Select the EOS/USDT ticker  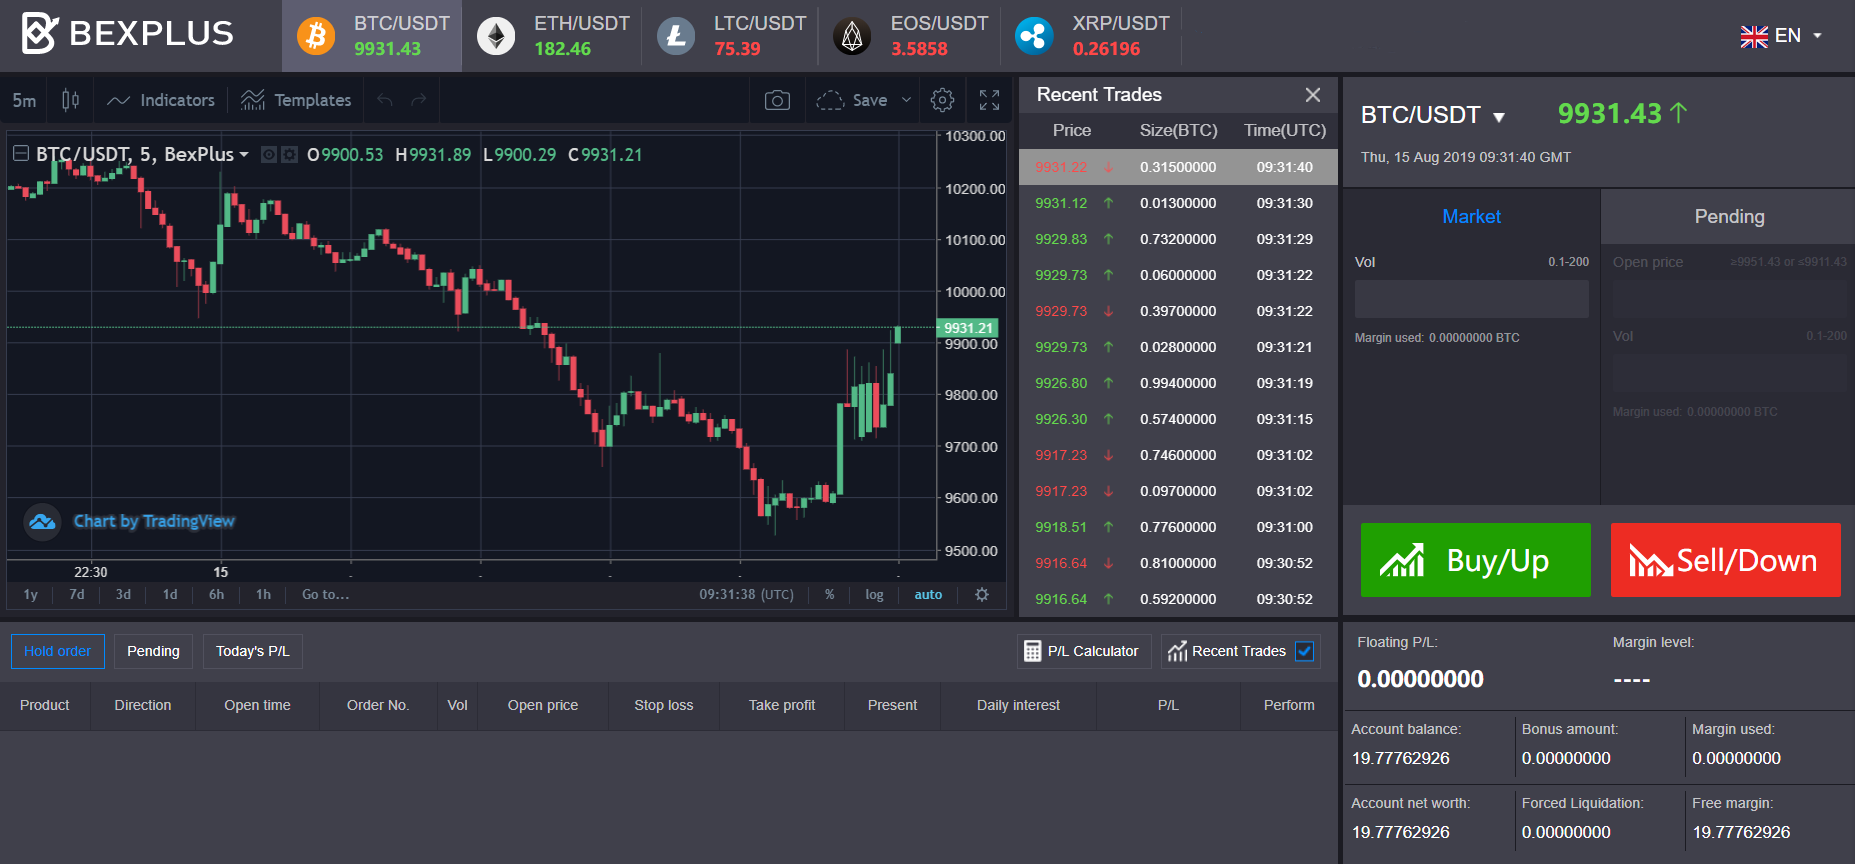910,36
